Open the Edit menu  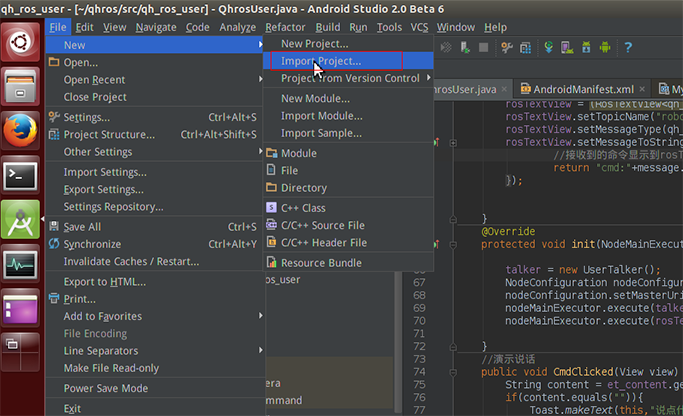click(x=85, y=27)
